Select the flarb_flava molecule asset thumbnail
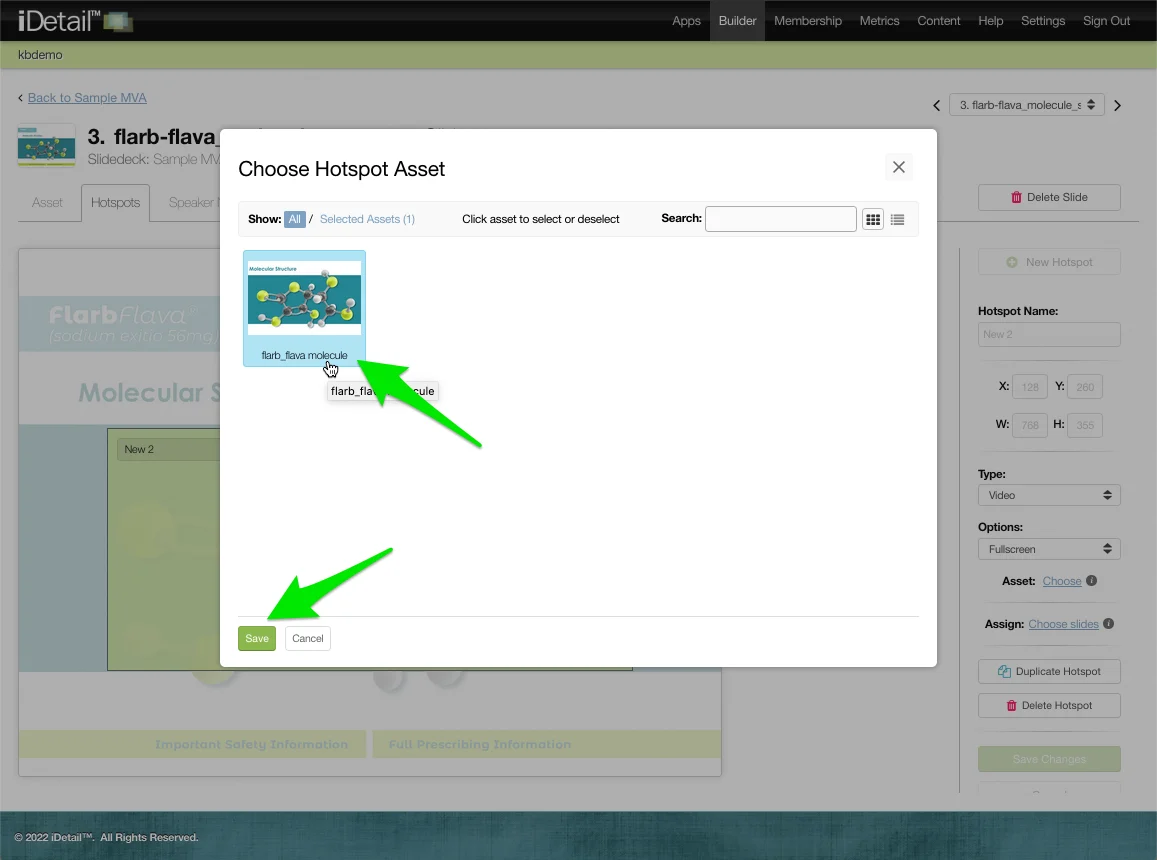1157x860 pixels. pos(304,309)
